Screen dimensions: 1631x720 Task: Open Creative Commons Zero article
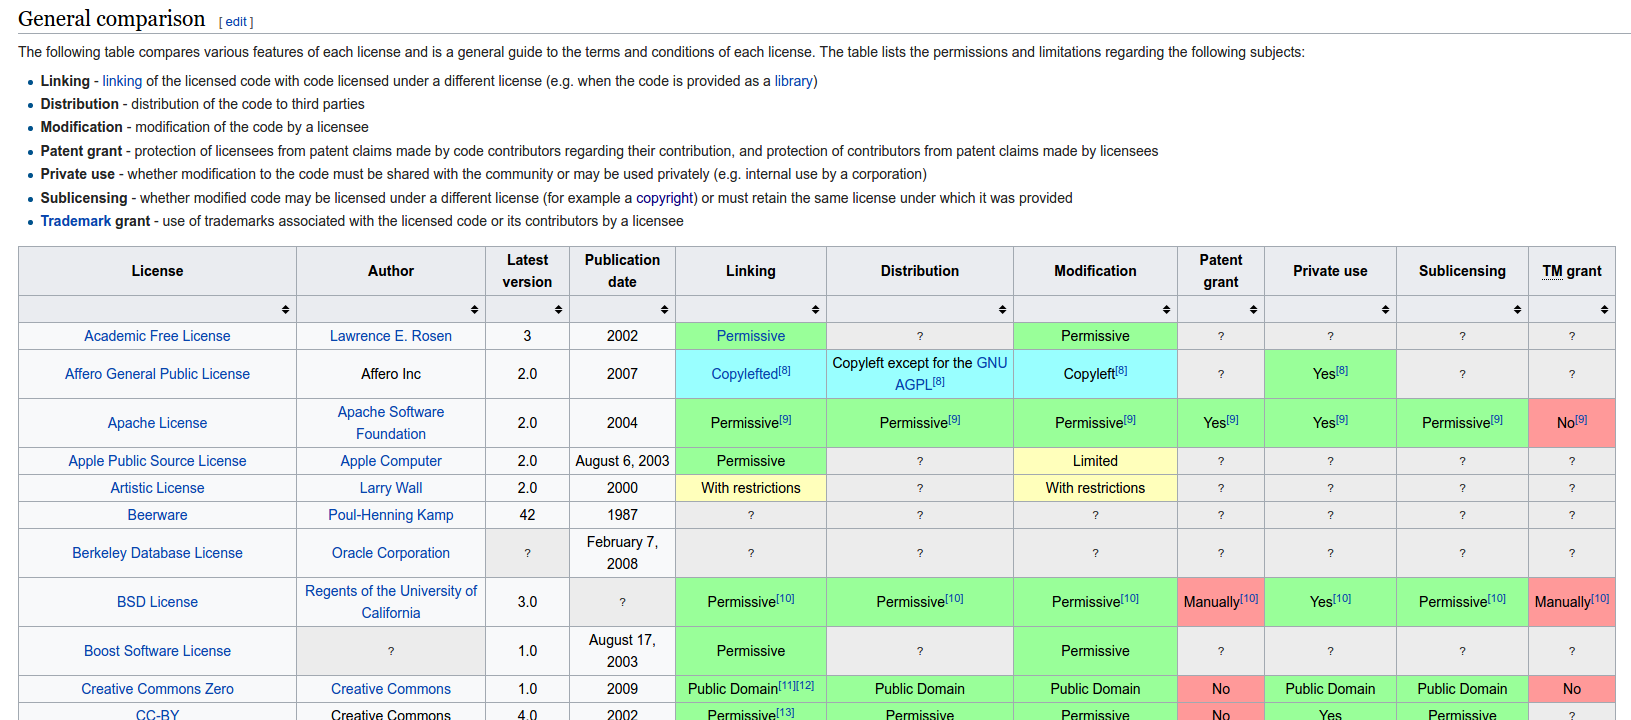[157, 689]
